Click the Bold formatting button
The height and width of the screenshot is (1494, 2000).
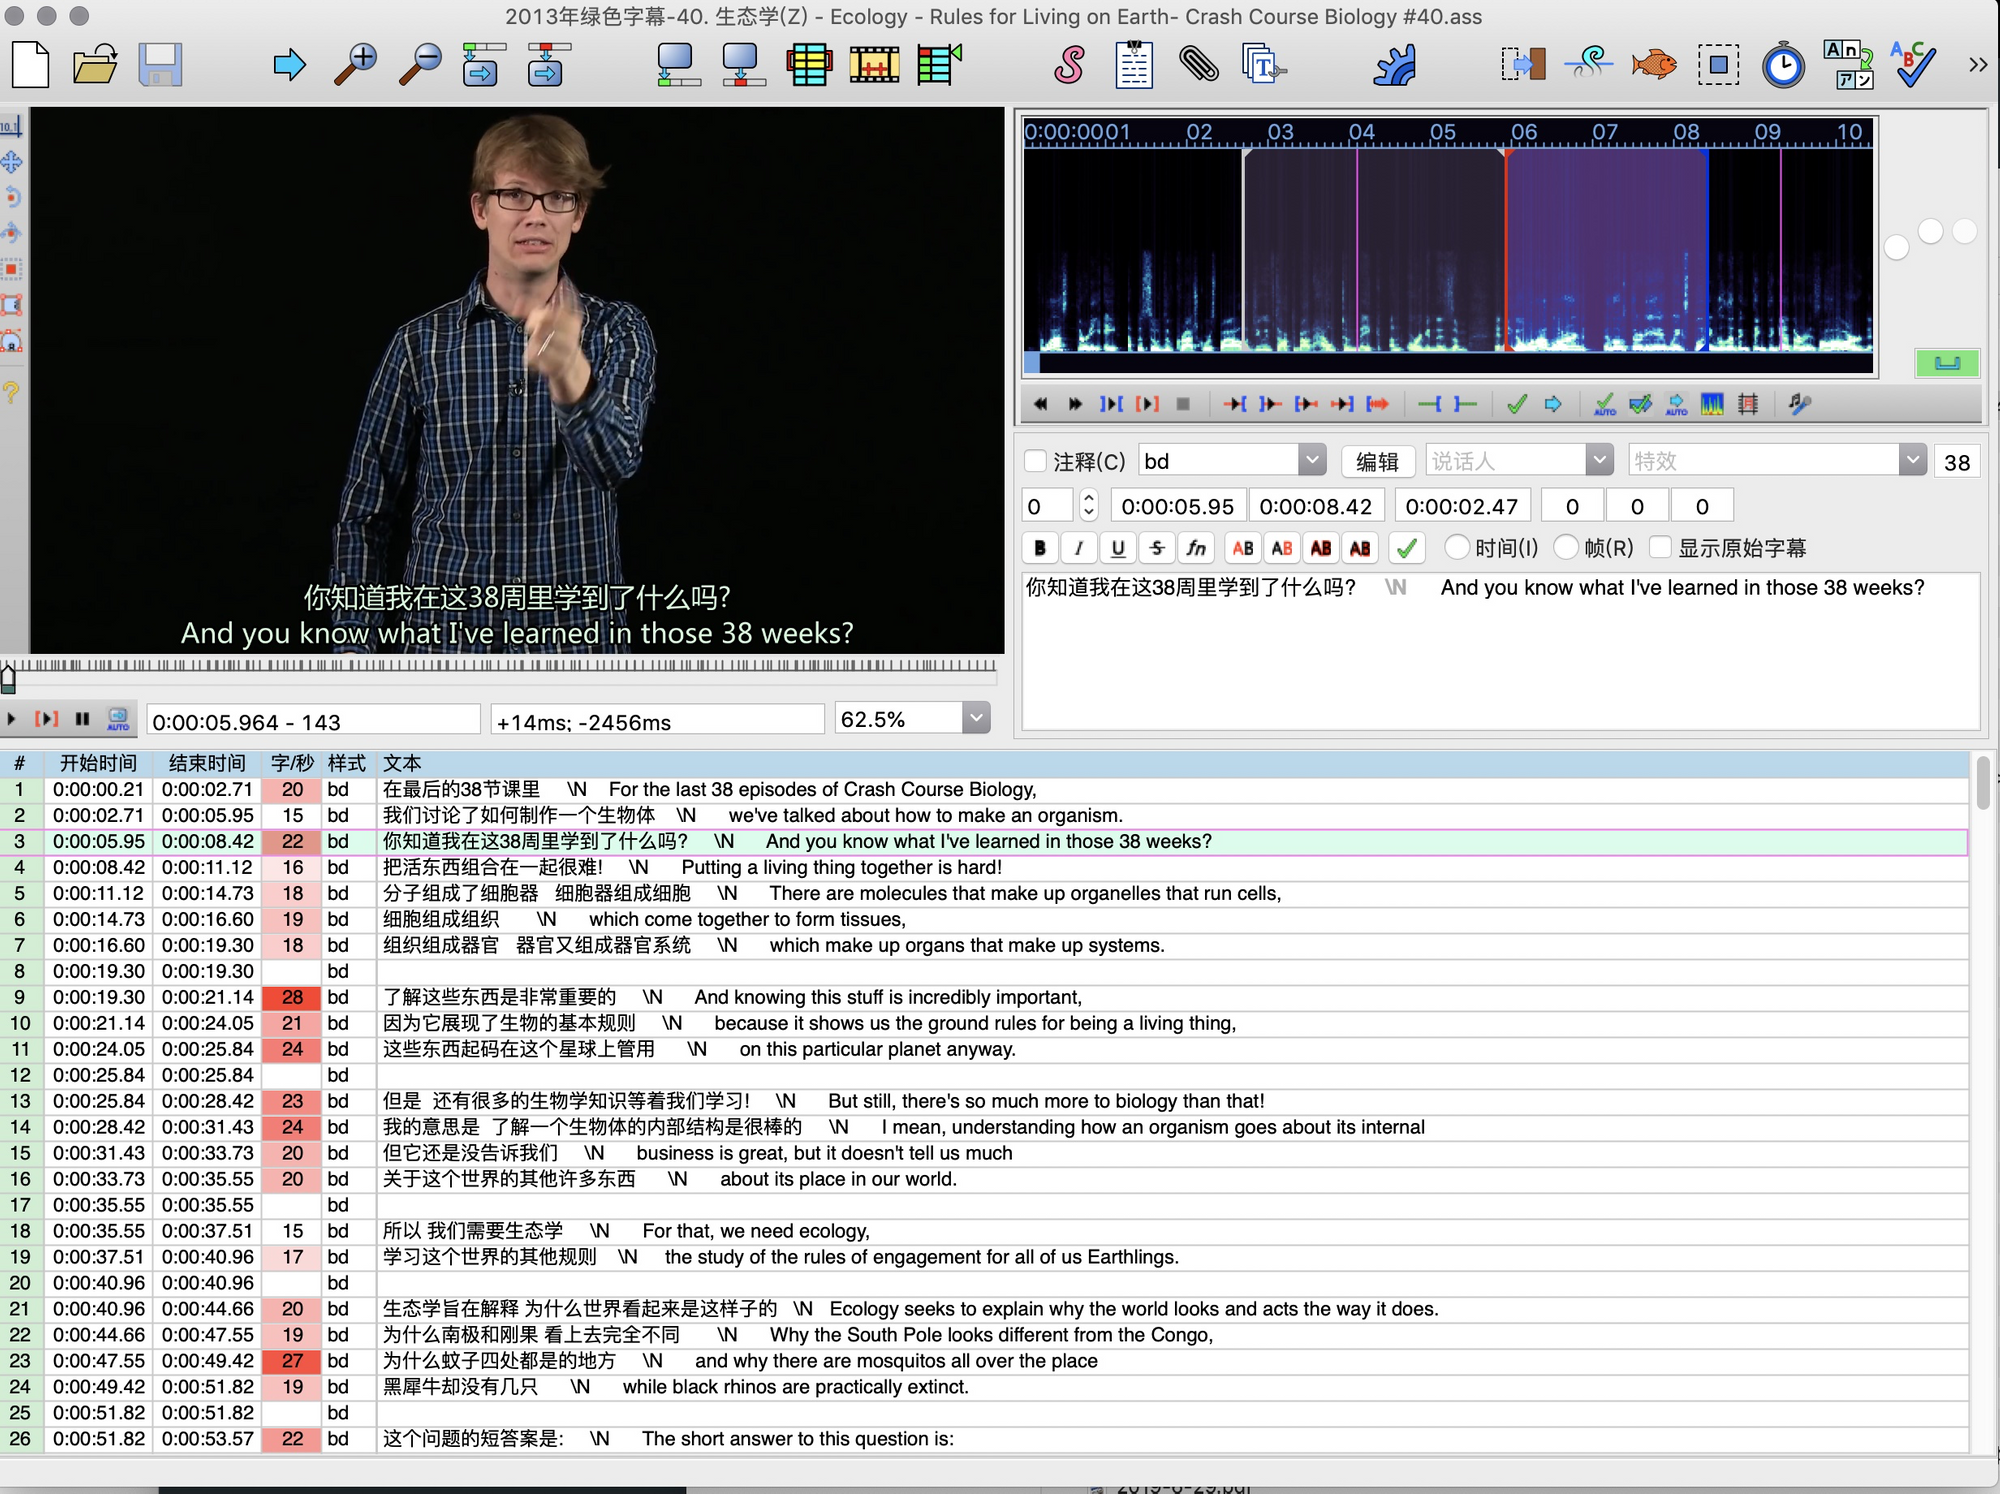pos(1040,547)
